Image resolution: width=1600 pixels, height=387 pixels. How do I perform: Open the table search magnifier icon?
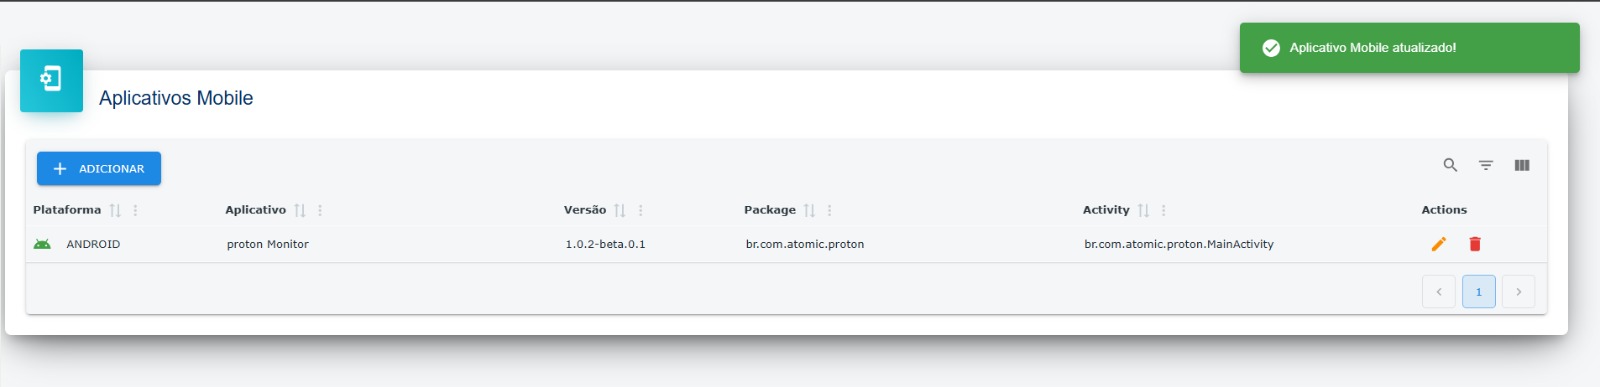tap(1450, 165)
